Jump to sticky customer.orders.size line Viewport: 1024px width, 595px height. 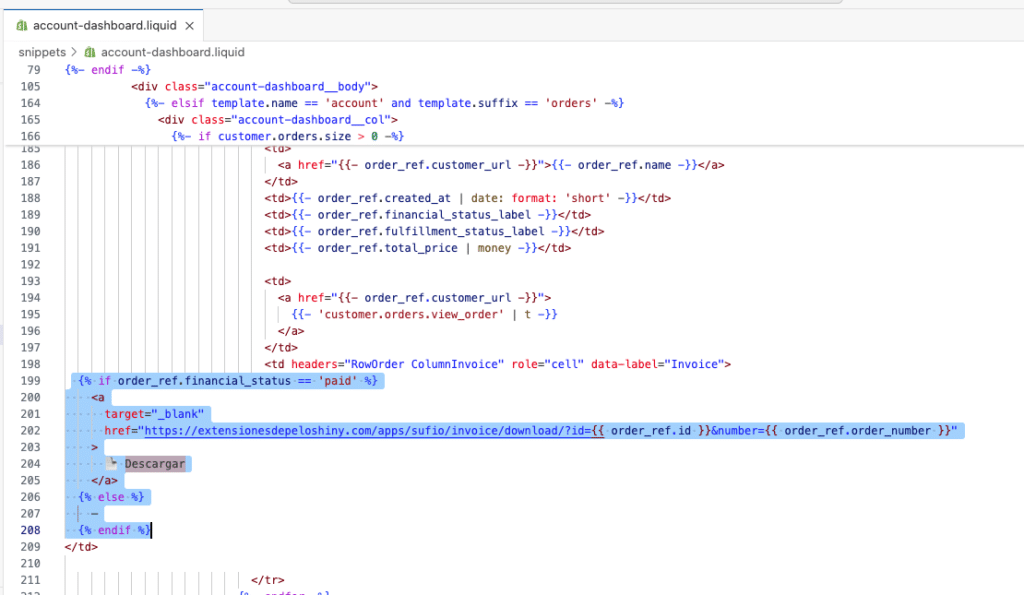point(287,136)
